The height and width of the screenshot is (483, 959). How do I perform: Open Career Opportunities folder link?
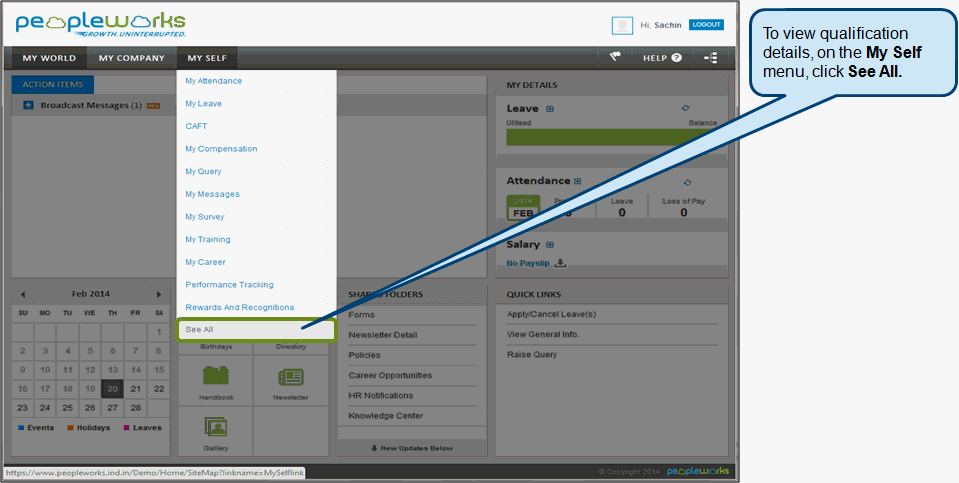tap(390, 375)
